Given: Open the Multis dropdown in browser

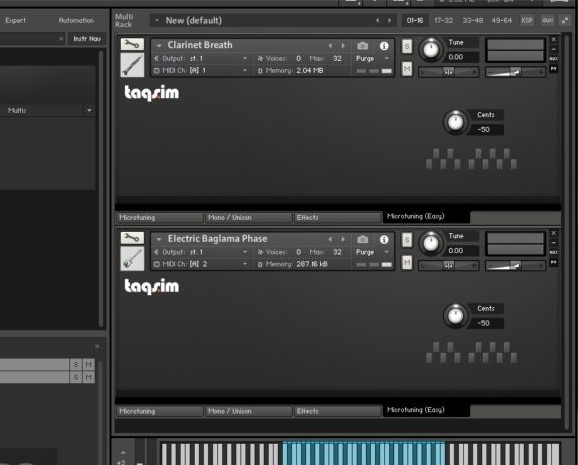Looking at the screenshot, I should [89, 110].
